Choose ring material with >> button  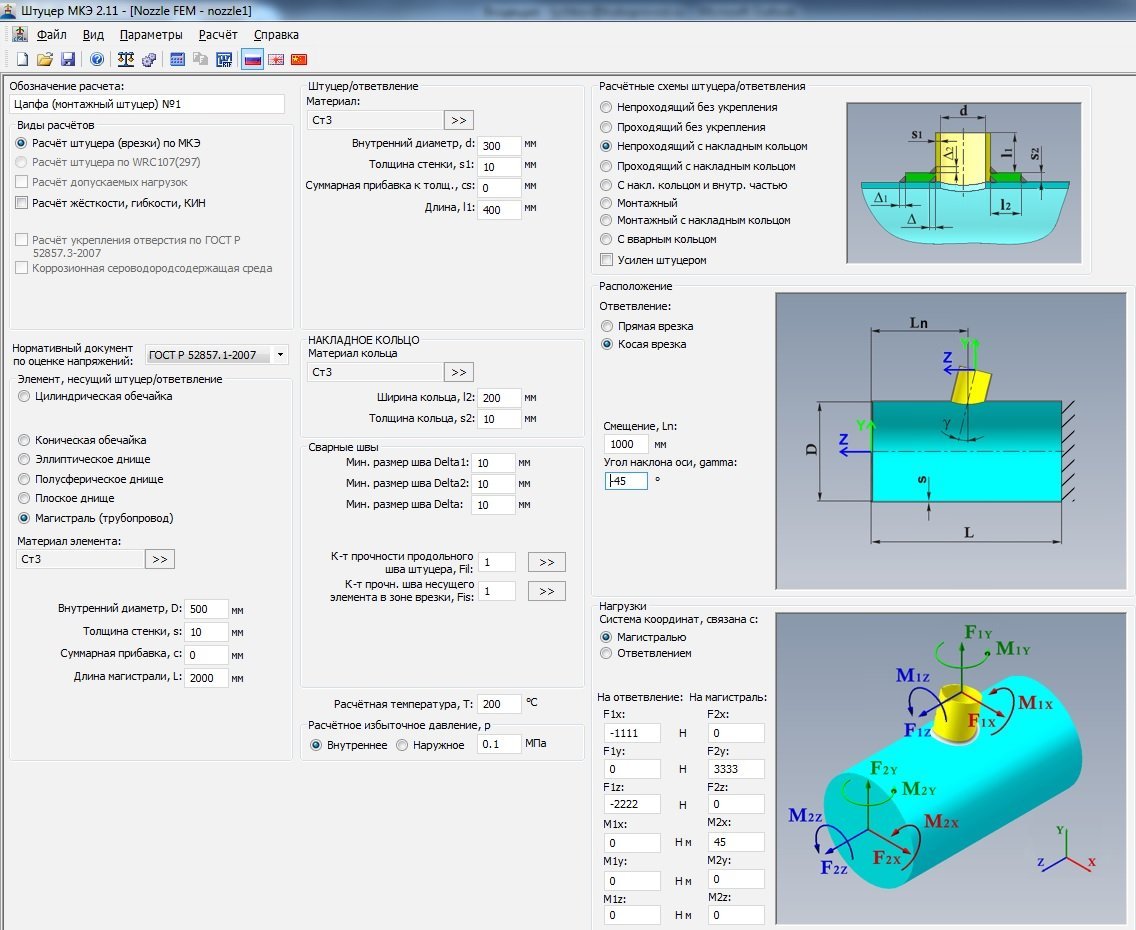[x=459, y=372]
